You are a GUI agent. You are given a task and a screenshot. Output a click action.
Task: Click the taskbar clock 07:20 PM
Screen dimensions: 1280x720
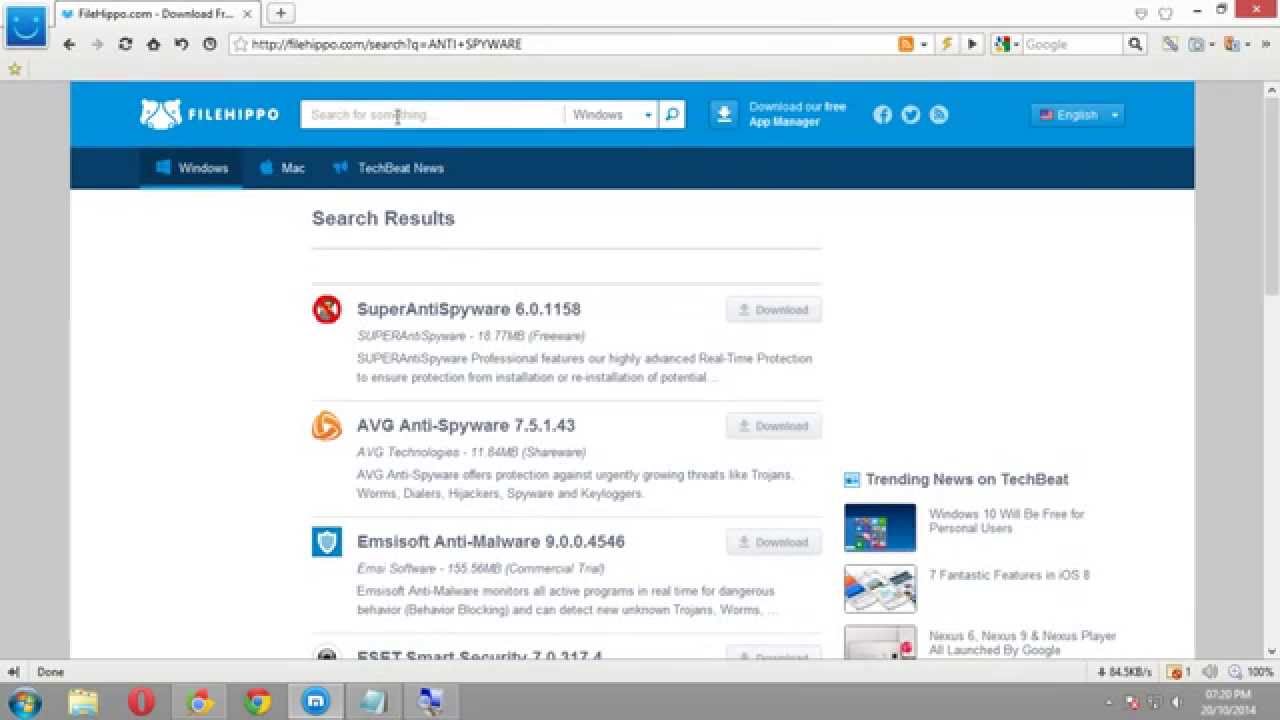pyautogui.click(x=1228, y=702)
